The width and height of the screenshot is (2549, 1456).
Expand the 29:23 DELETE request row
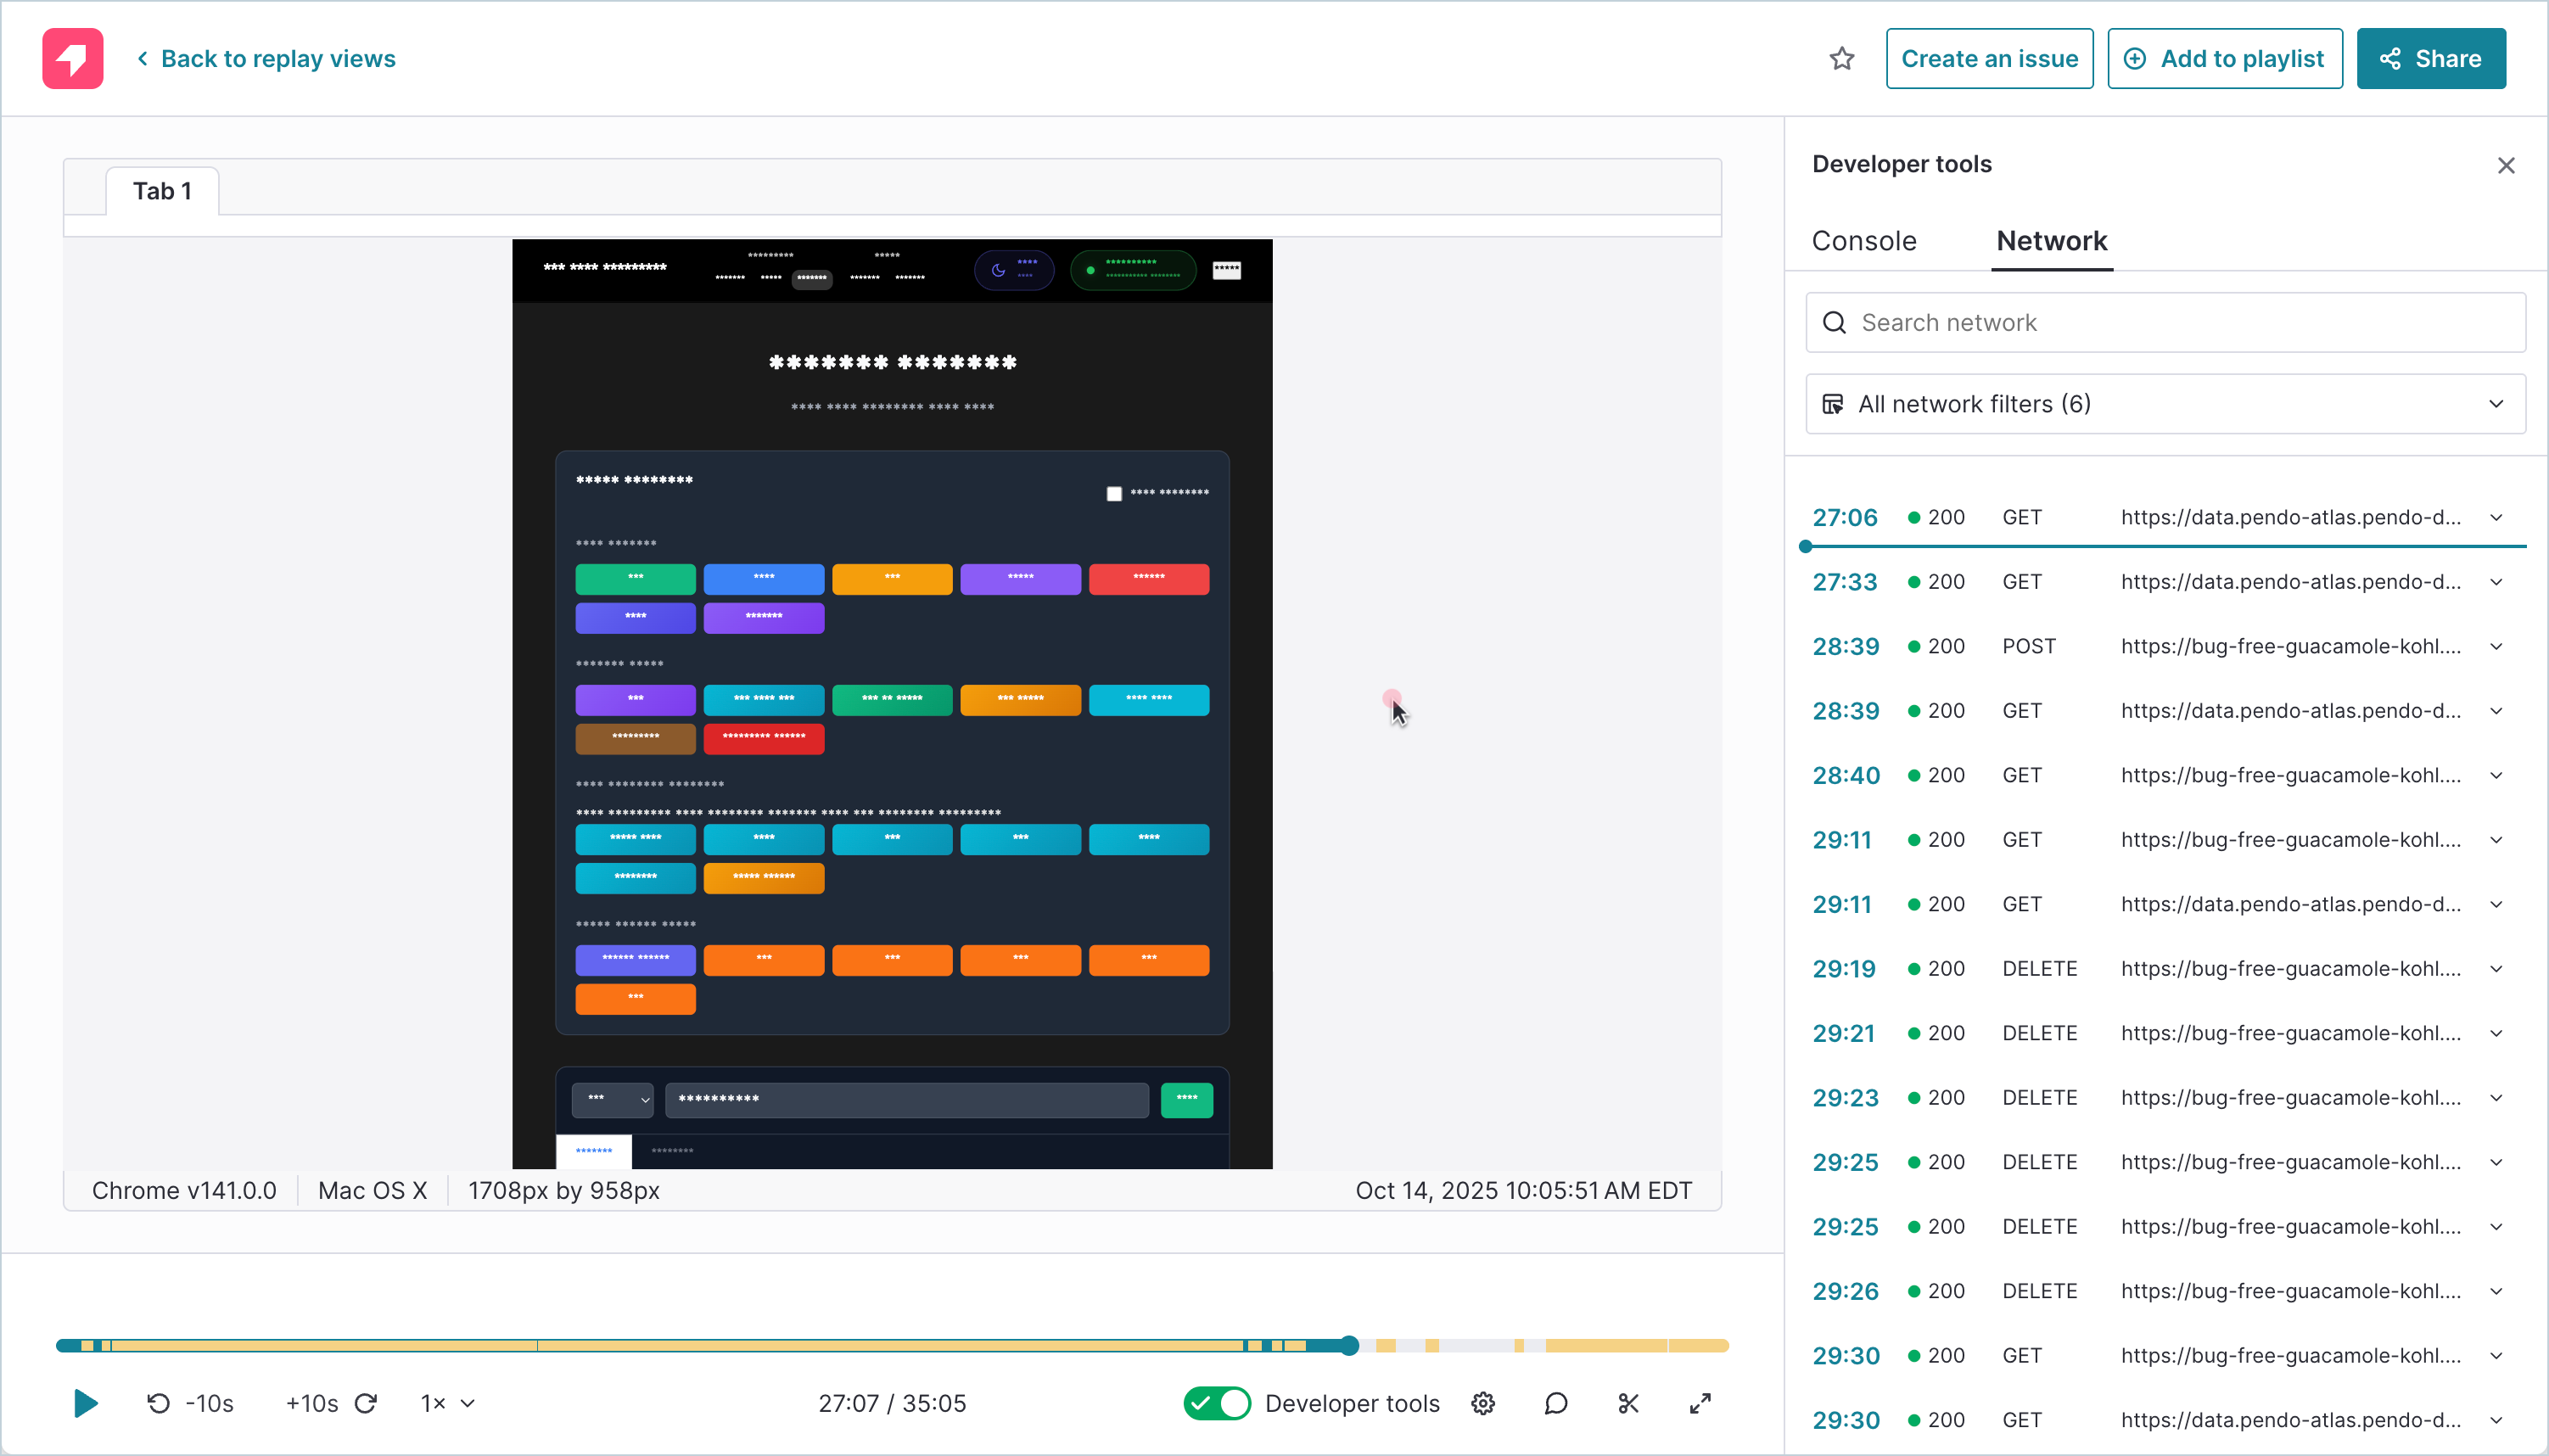pos(2496,1098)
